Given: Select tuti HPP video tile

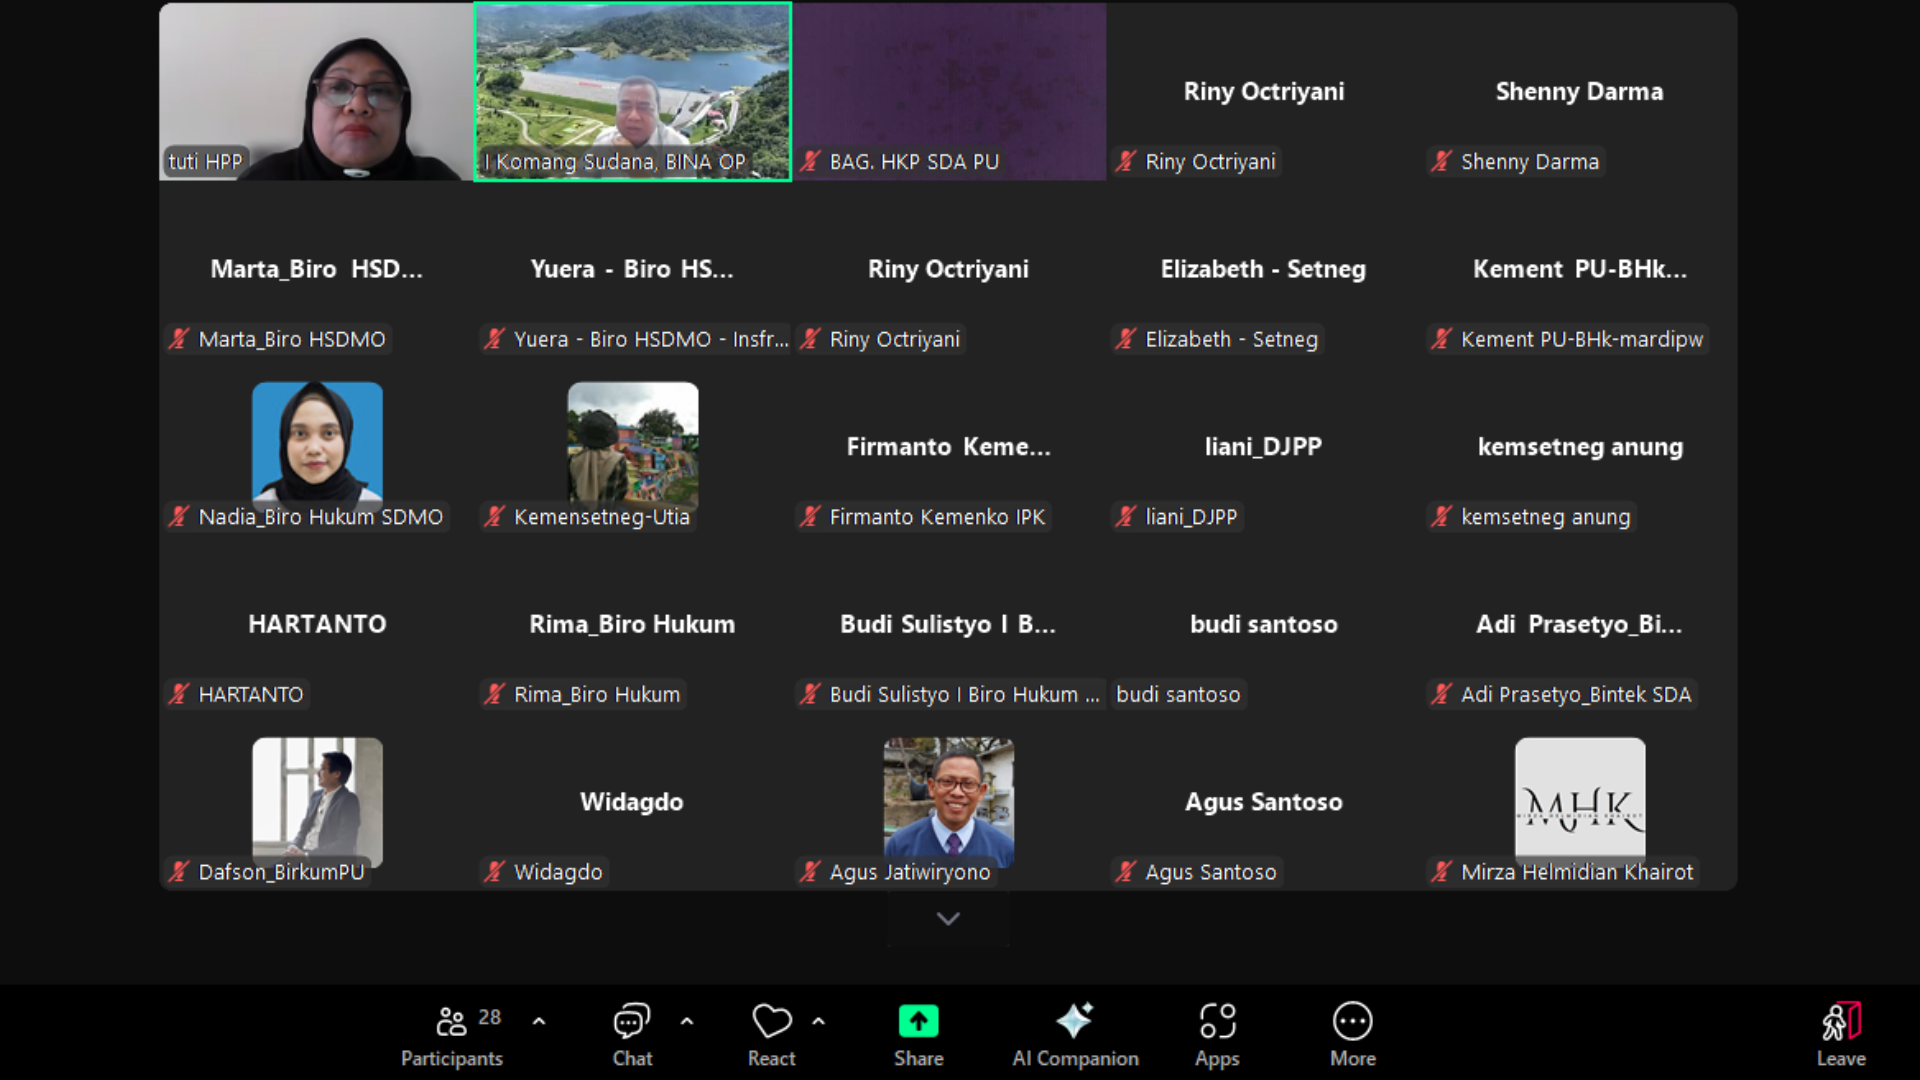Looking at the screenshot, I should point(315,91).
